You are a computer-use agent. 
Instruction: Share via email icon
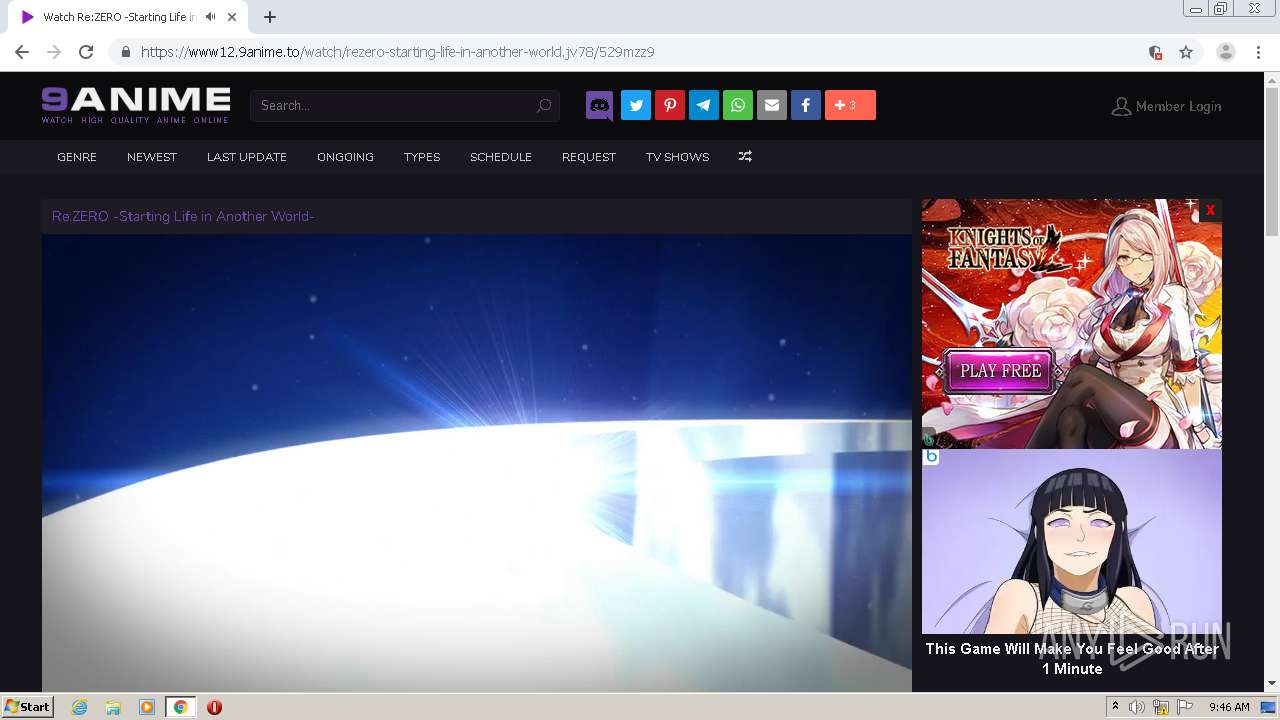pos(772,105)
